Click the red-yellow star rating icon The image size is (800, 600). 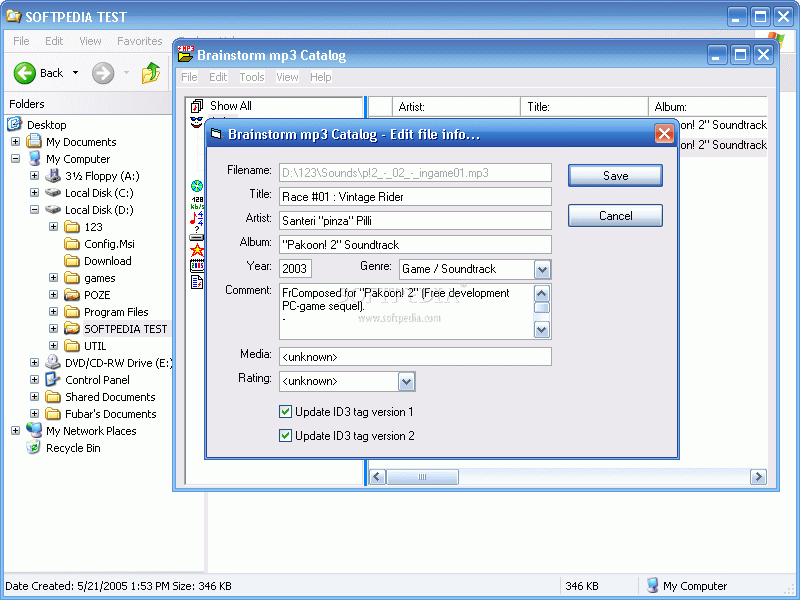point(197,250)
